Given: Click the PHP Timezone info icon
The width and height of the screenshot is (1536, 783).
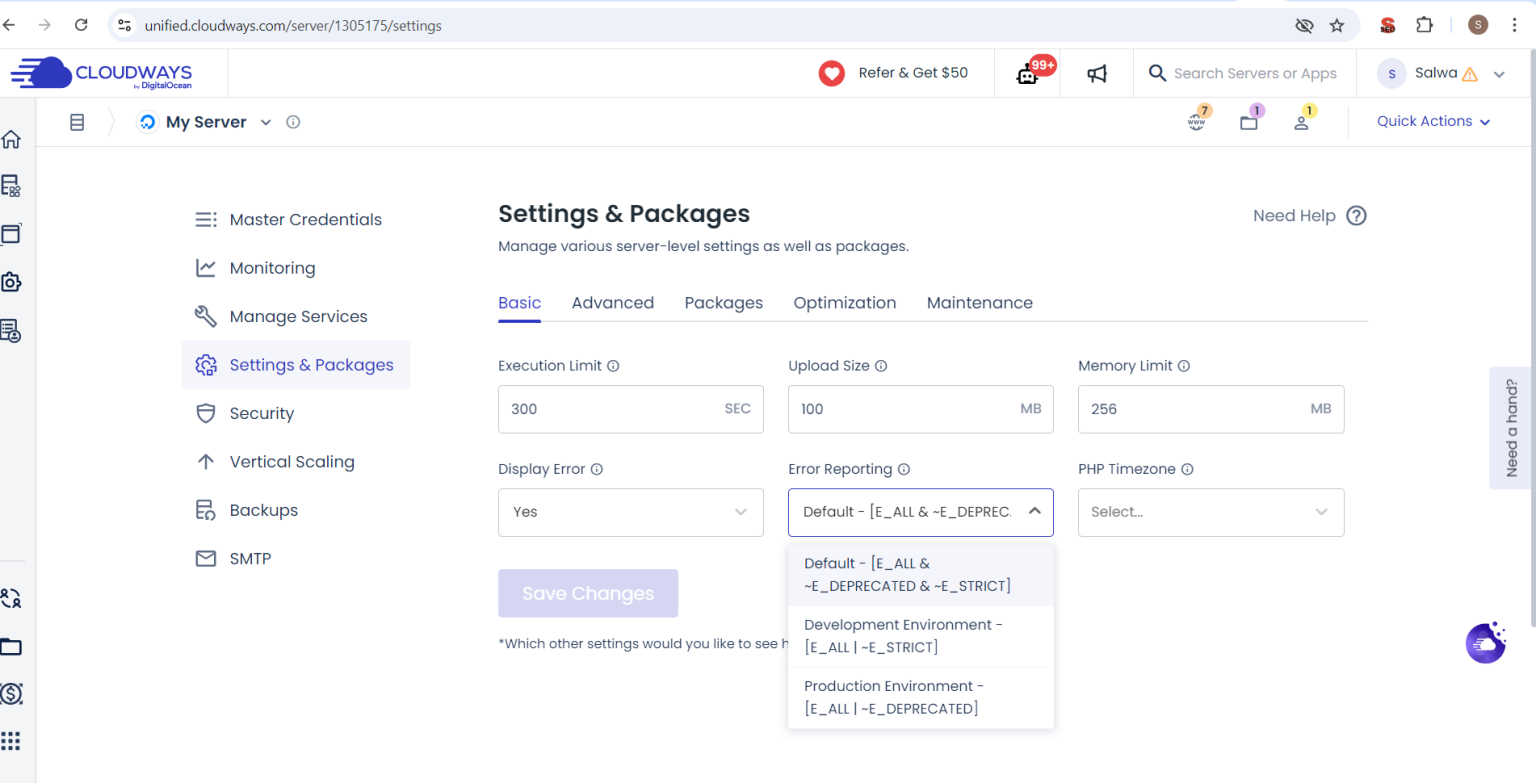Looking at the screenshot, I should point(1188,469).
